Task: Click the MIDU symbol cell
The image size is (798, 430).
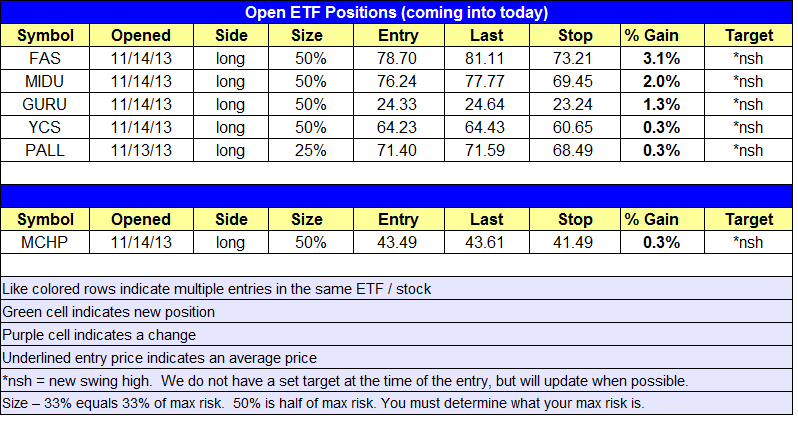Action: pos(45,81)
